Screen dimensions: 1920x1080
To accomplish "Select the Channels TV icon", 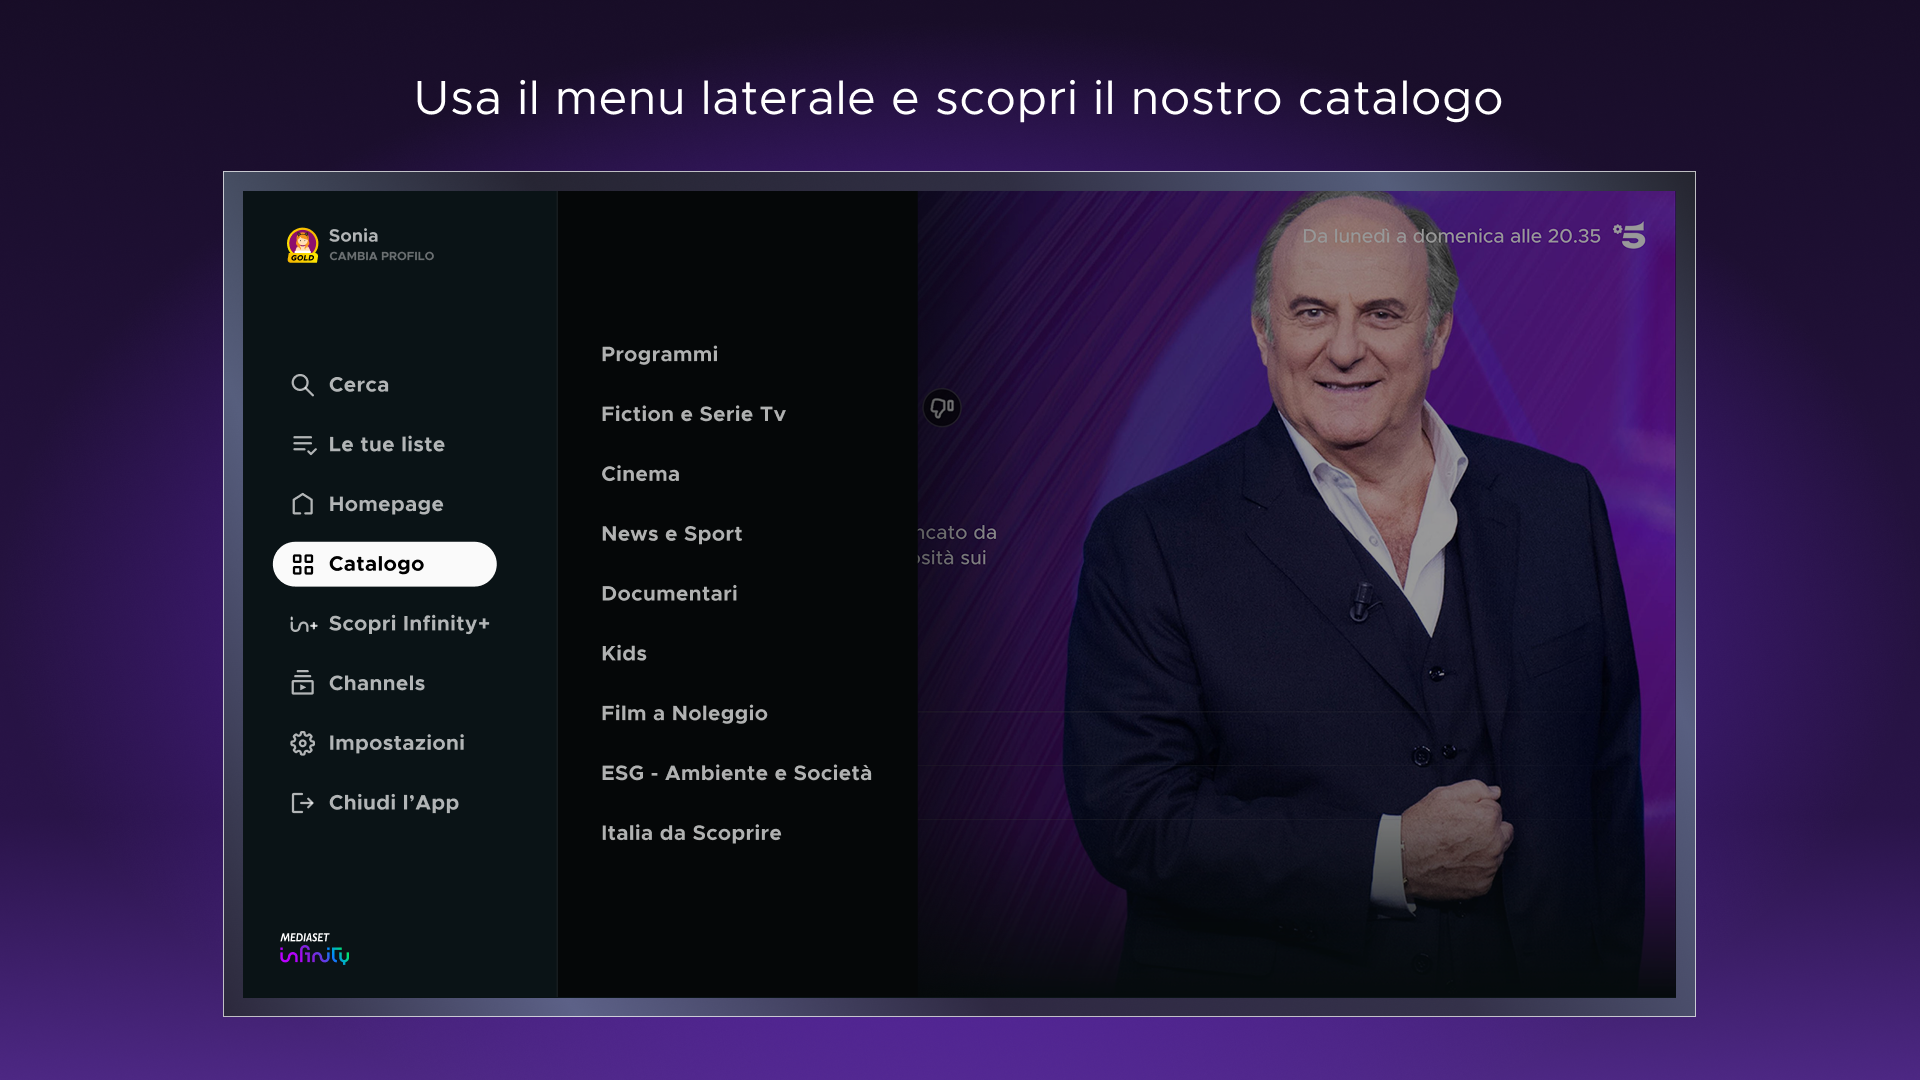I will coord(302,683).
